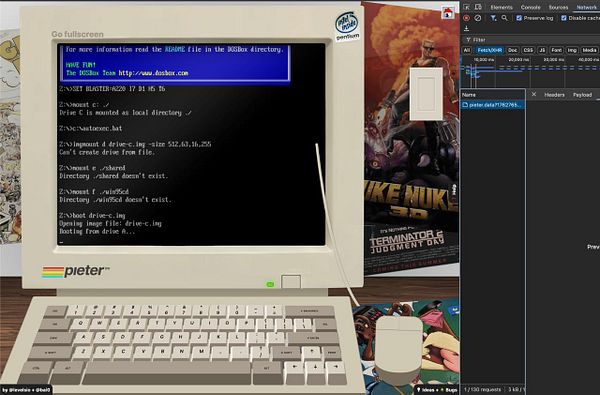Close the request details pane

[534, 94]
